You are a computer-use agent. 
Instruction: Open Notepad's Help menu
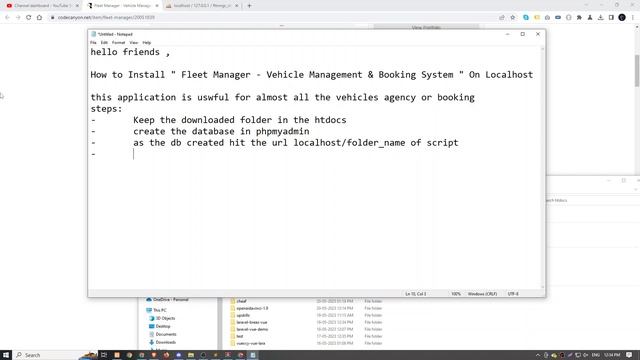click(147, 42)
